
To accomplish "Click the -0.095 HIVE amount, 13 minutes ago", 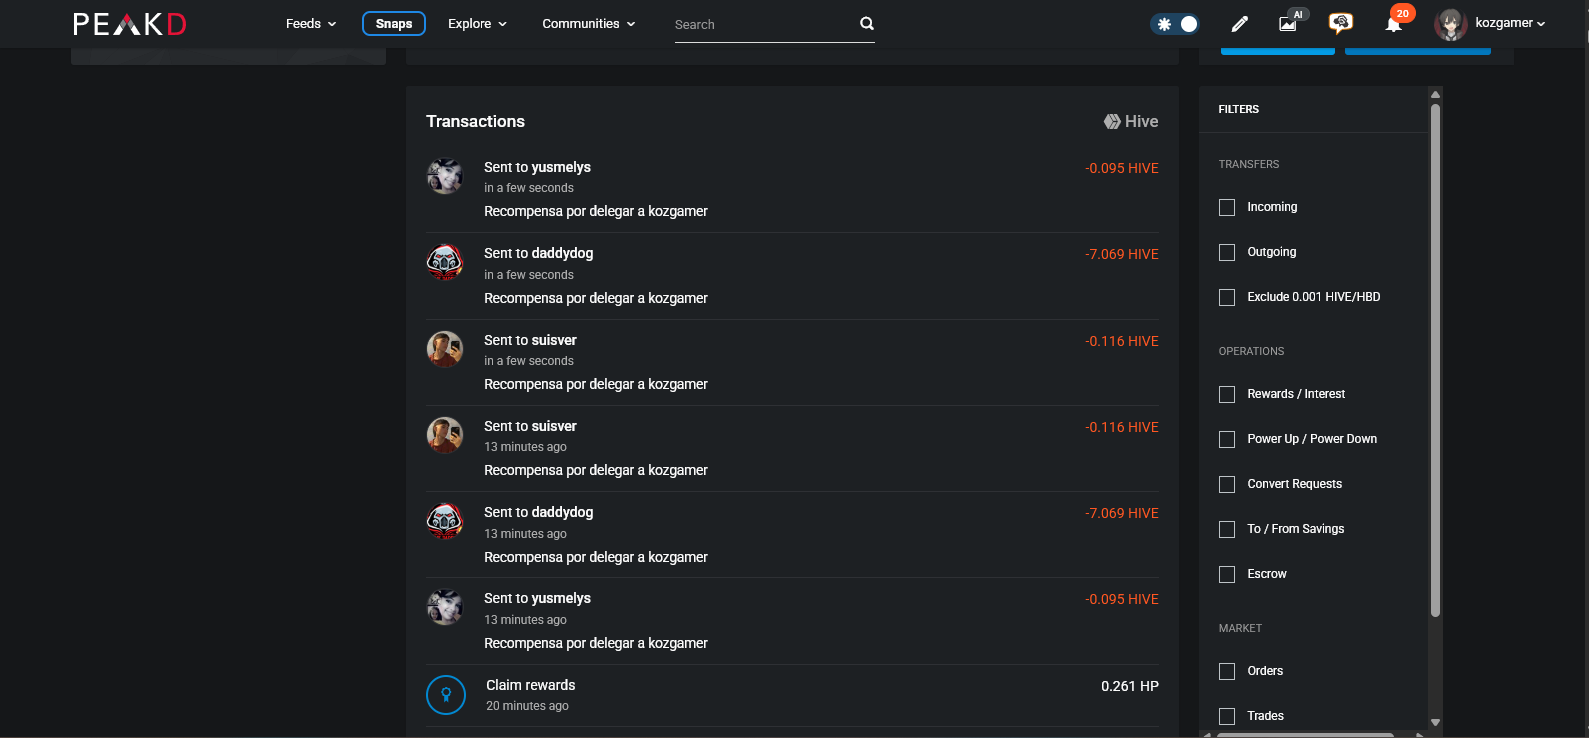I will click(1122, 599).
